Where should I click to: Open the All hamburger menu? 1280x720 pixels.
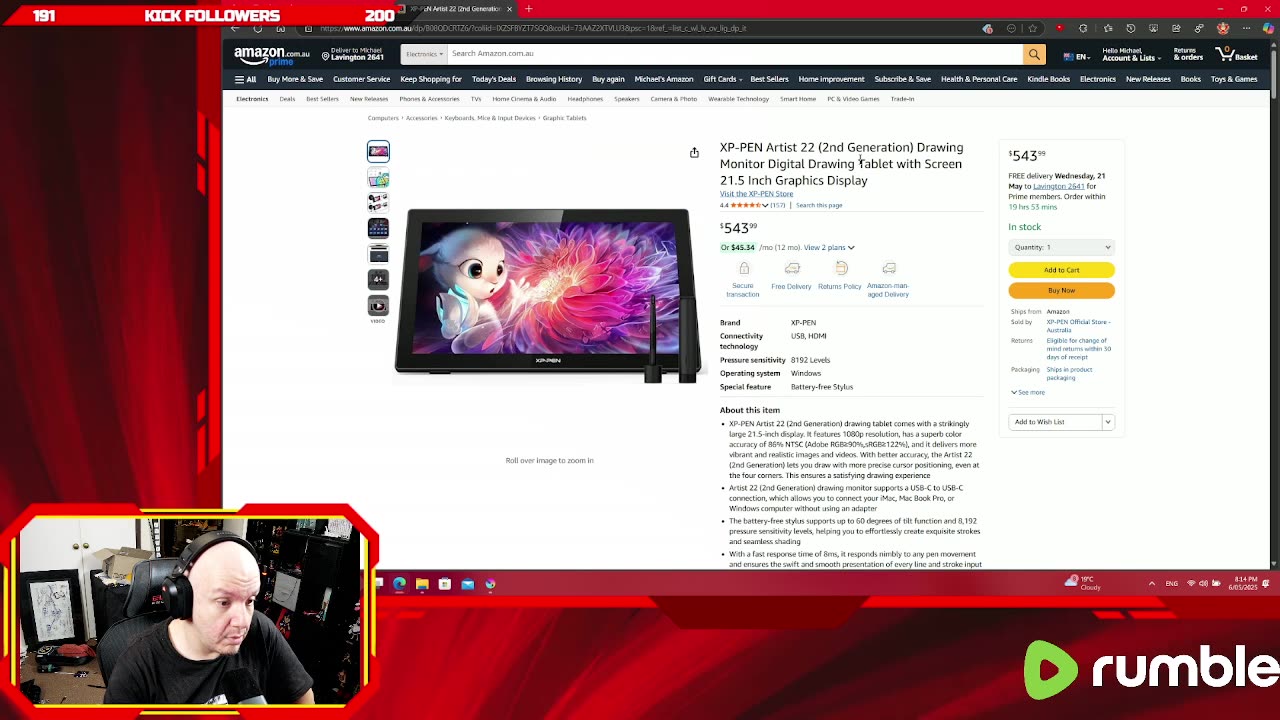point(245,79)
